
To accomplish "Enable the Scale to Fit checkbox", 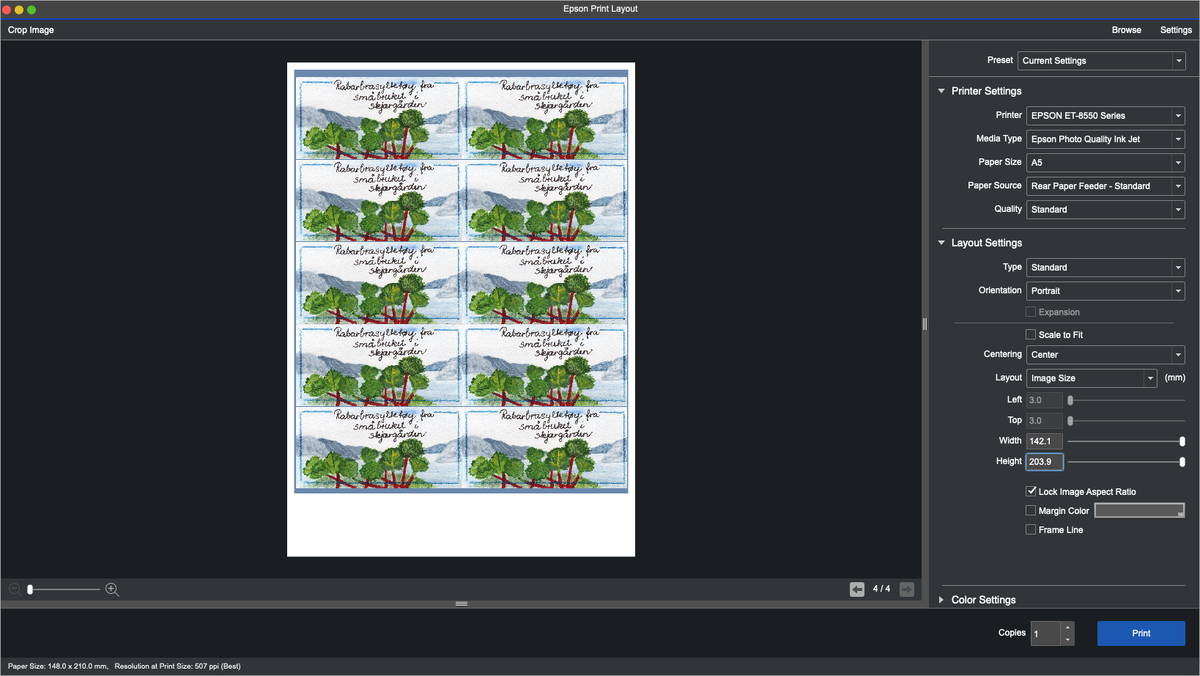I will point(1031,334).
